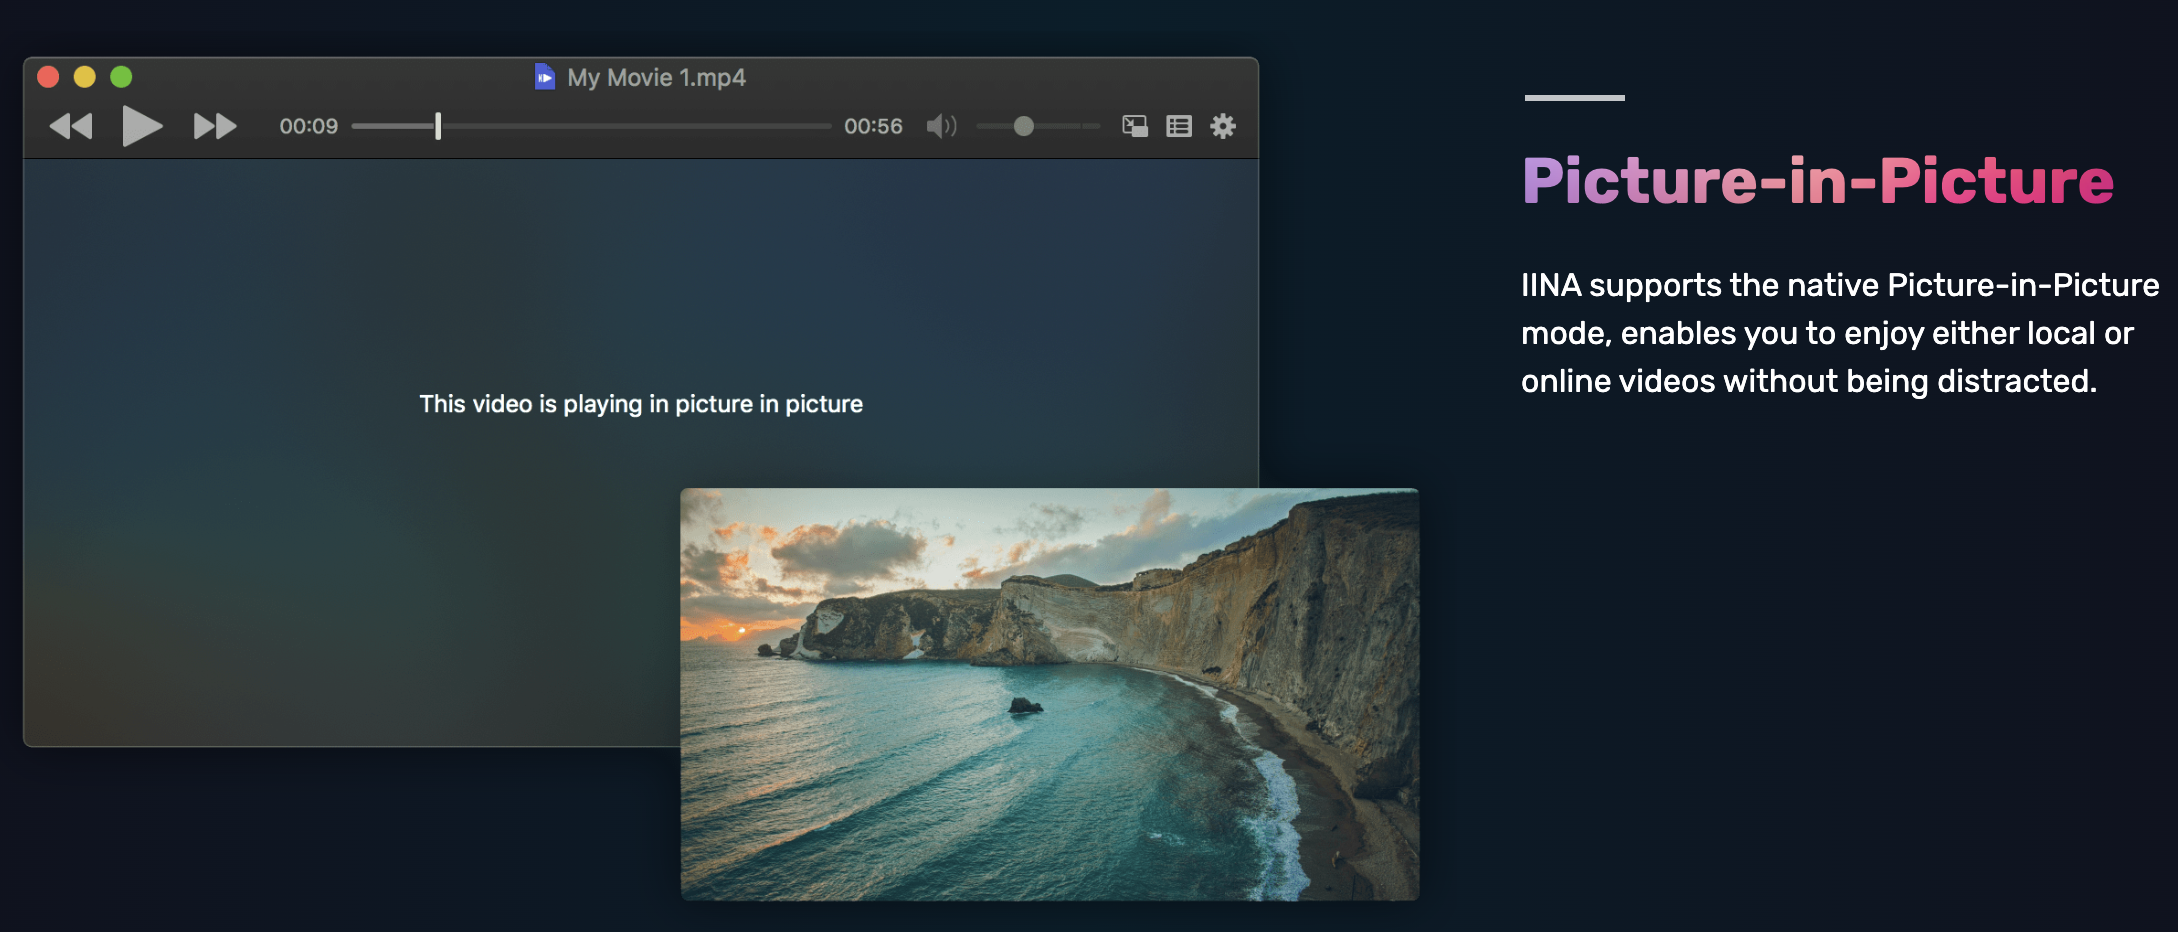2178x932 pixels.
Task: Click the Picture-in-Picture heading
Action: pyautogui.click(x=1818, y=181)
